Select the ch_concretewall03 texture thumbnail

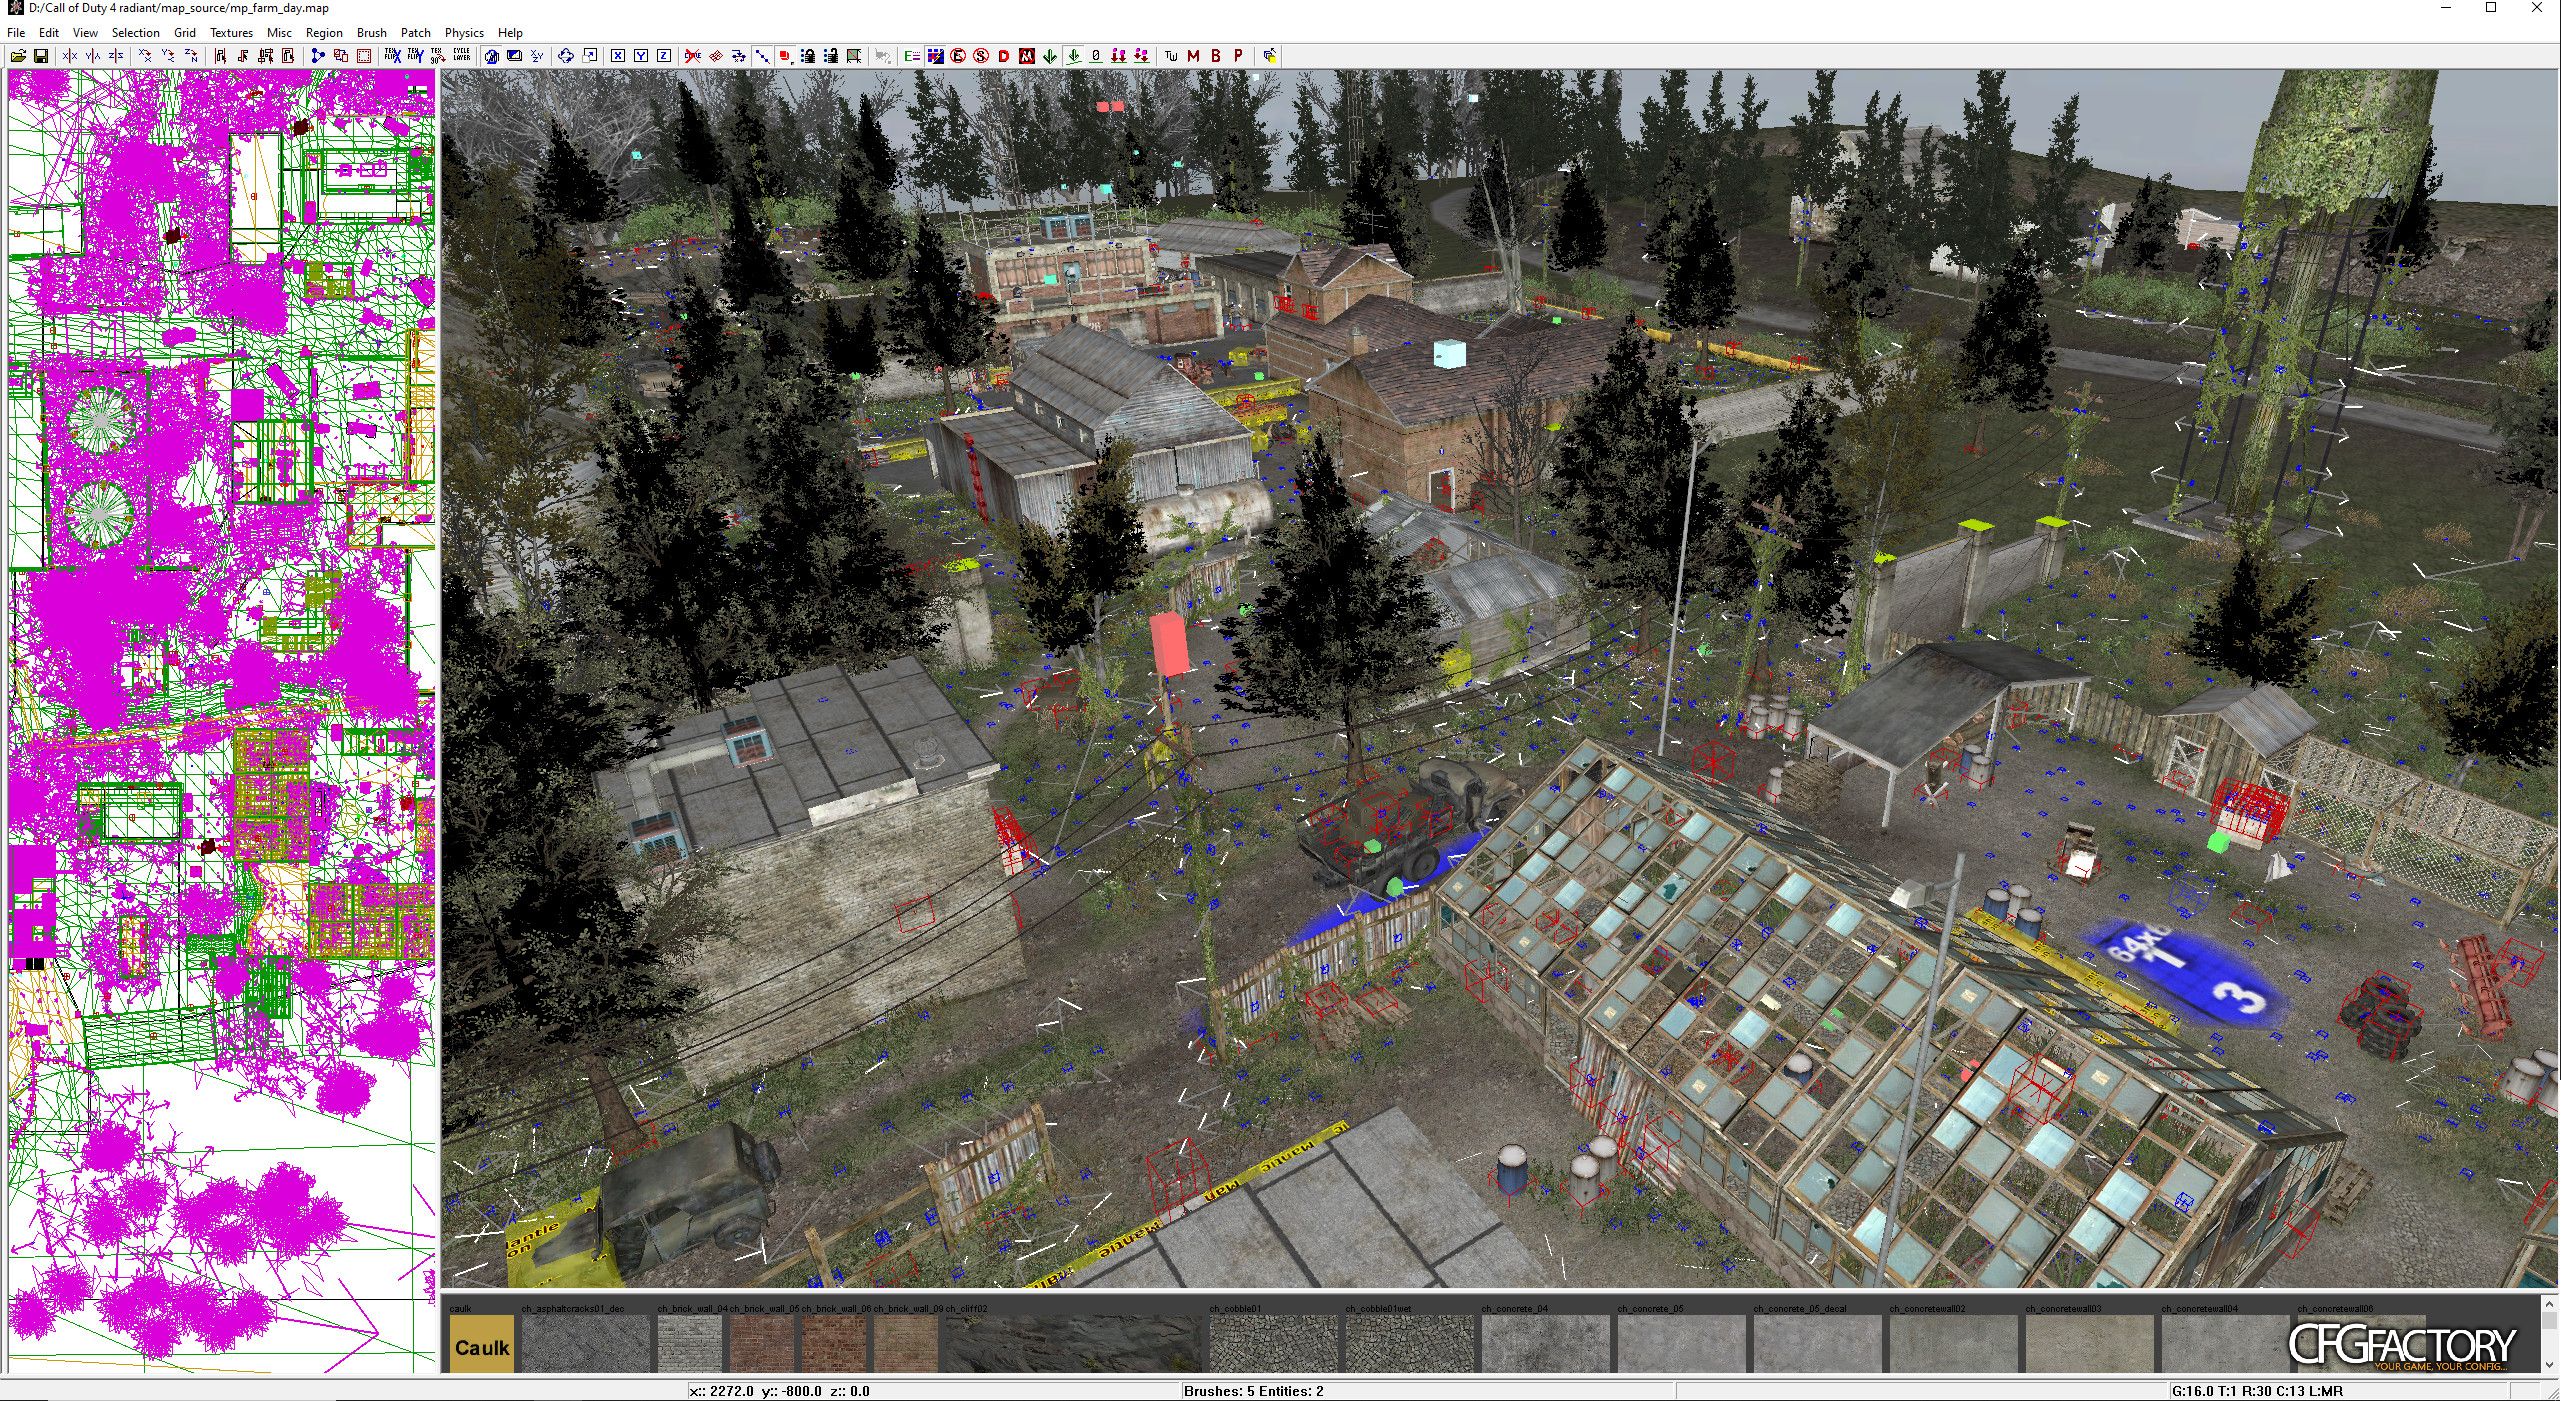(2089, 1343)
